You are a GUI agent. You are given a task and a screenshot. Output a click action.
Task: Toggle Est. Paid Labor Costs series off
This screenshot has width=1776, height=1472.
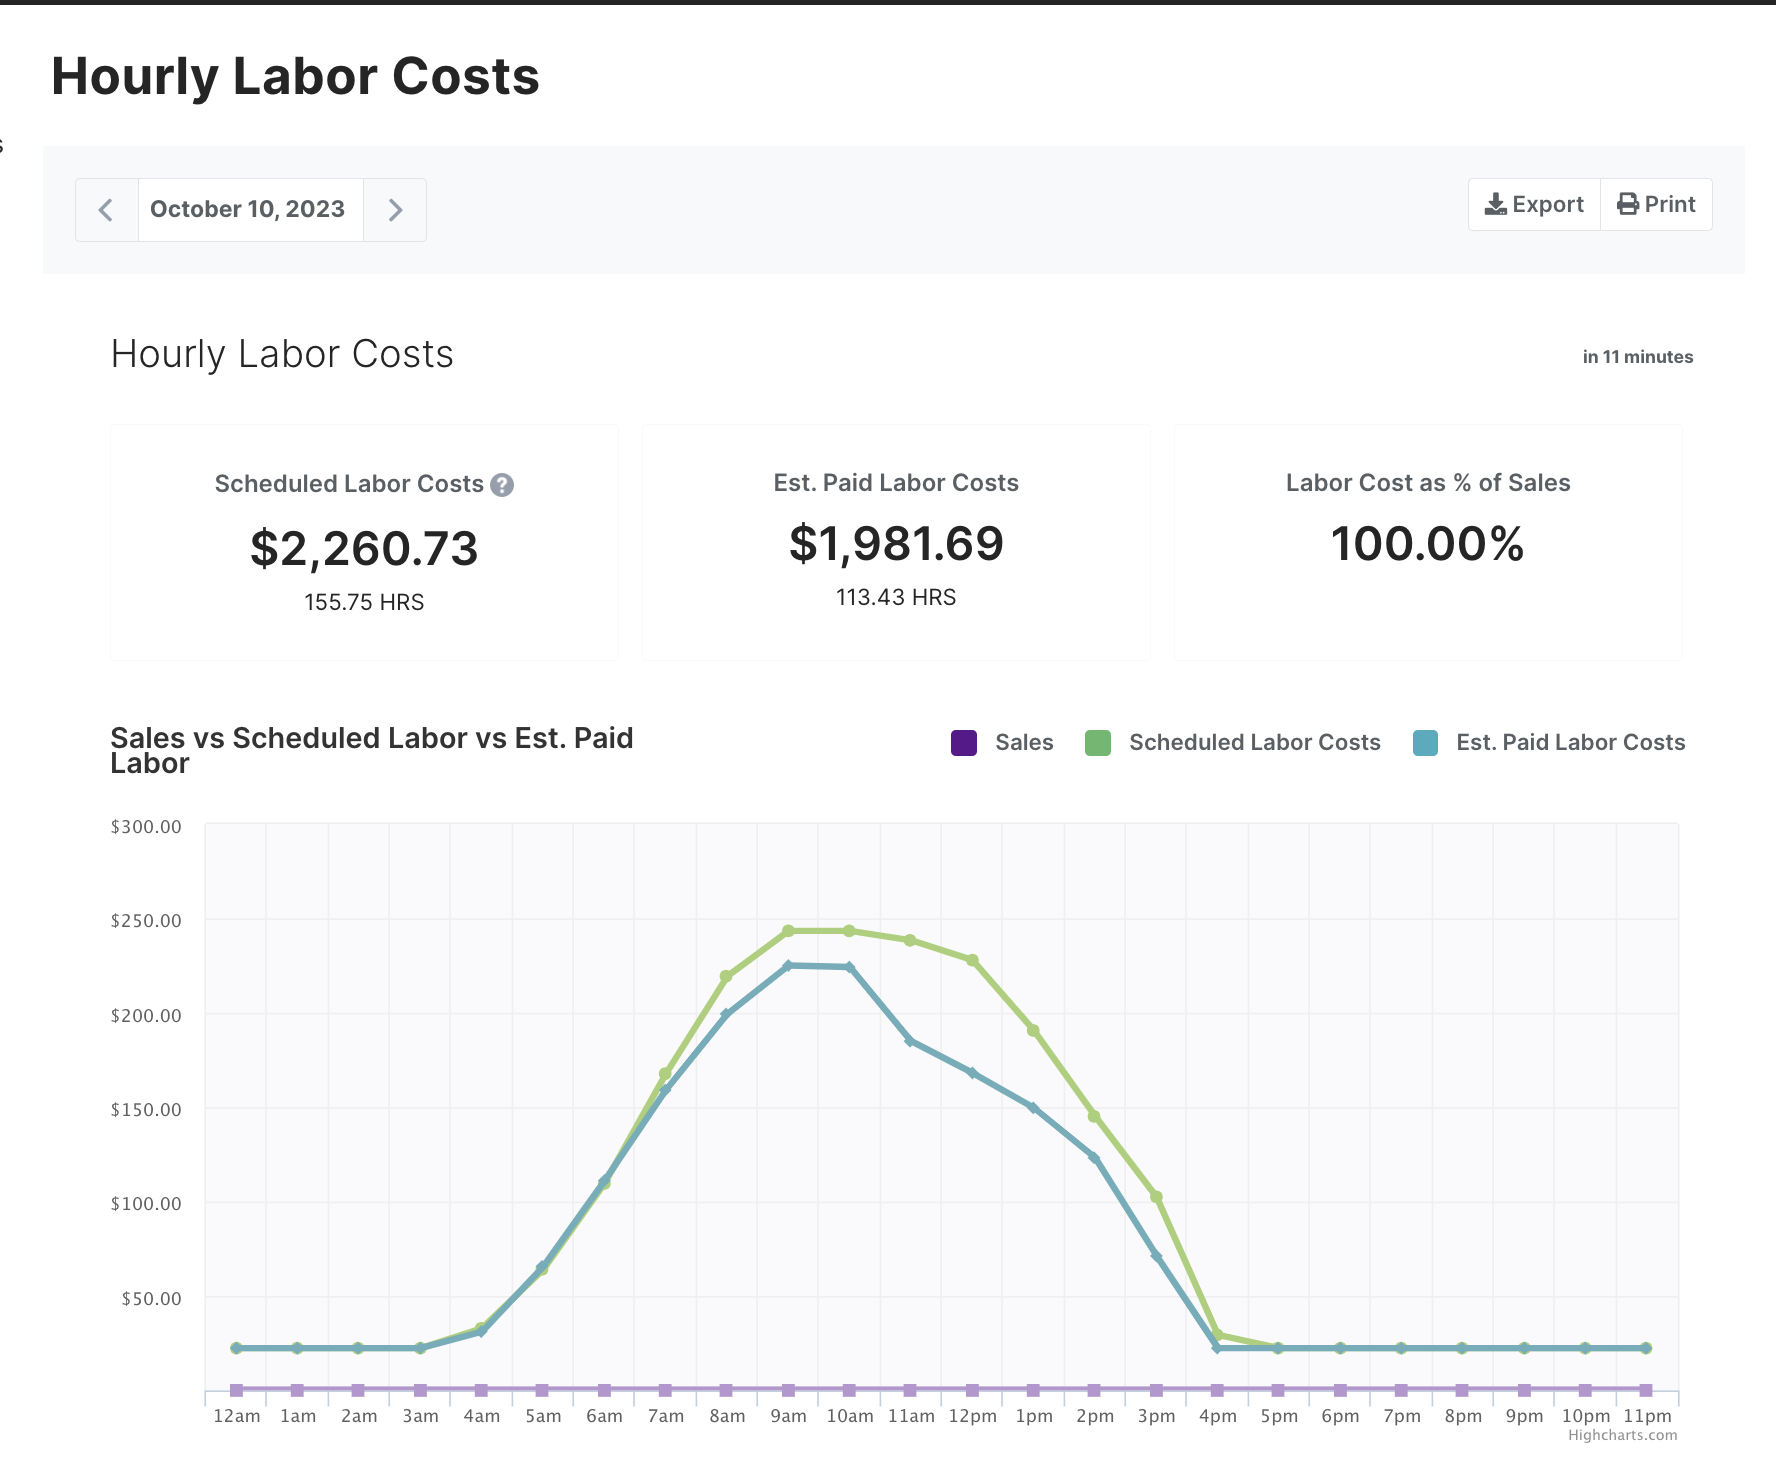coord(1570,742)
